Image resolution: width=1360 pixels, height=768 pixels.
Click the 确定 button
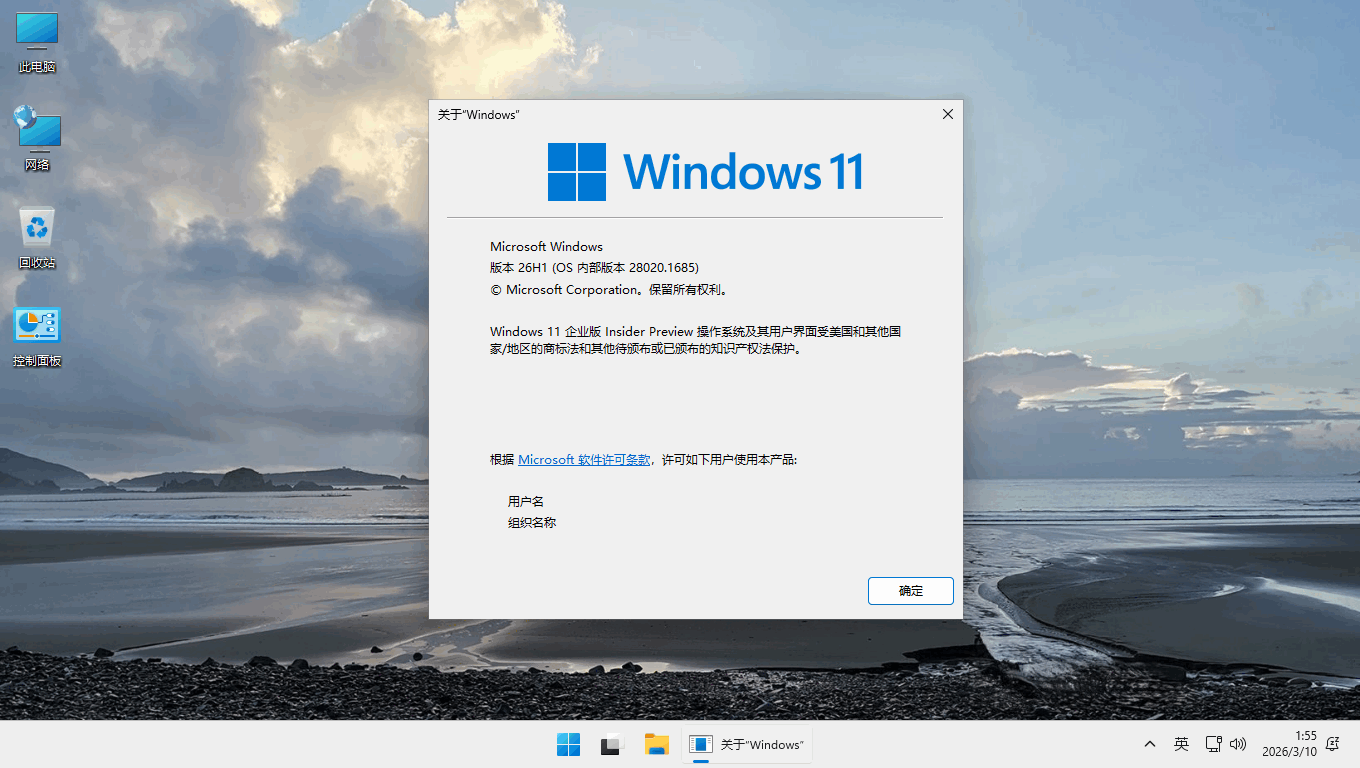coord(910,590)
